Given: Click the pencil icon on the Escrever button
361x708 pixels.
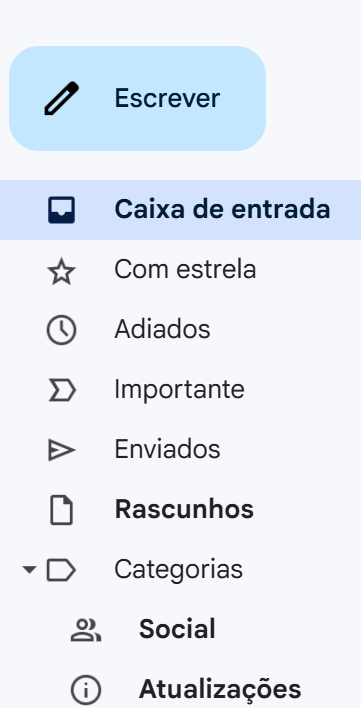Looking at the screenshot, I should [x=61, y=98].
